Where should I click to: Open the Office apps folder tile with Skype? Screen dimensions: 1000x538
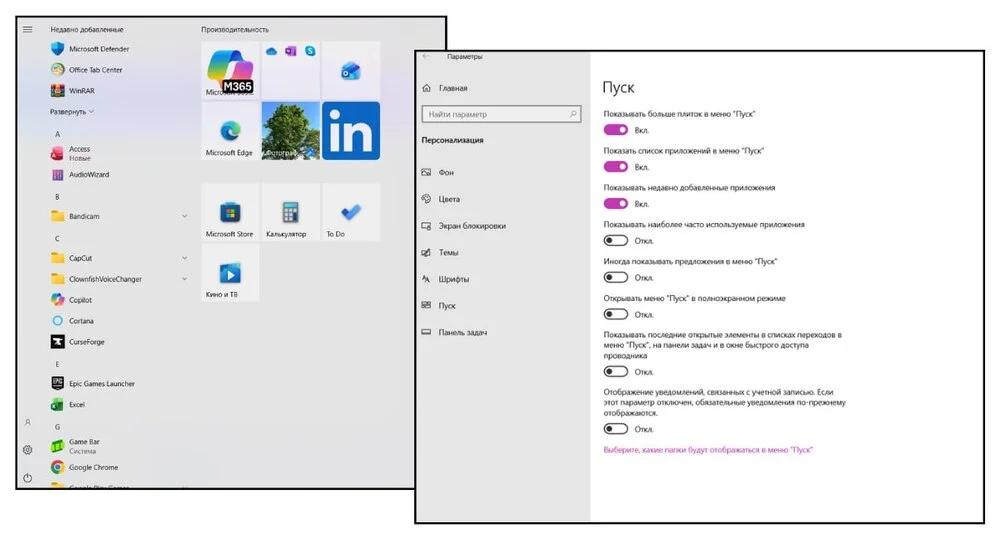point(290,70)
